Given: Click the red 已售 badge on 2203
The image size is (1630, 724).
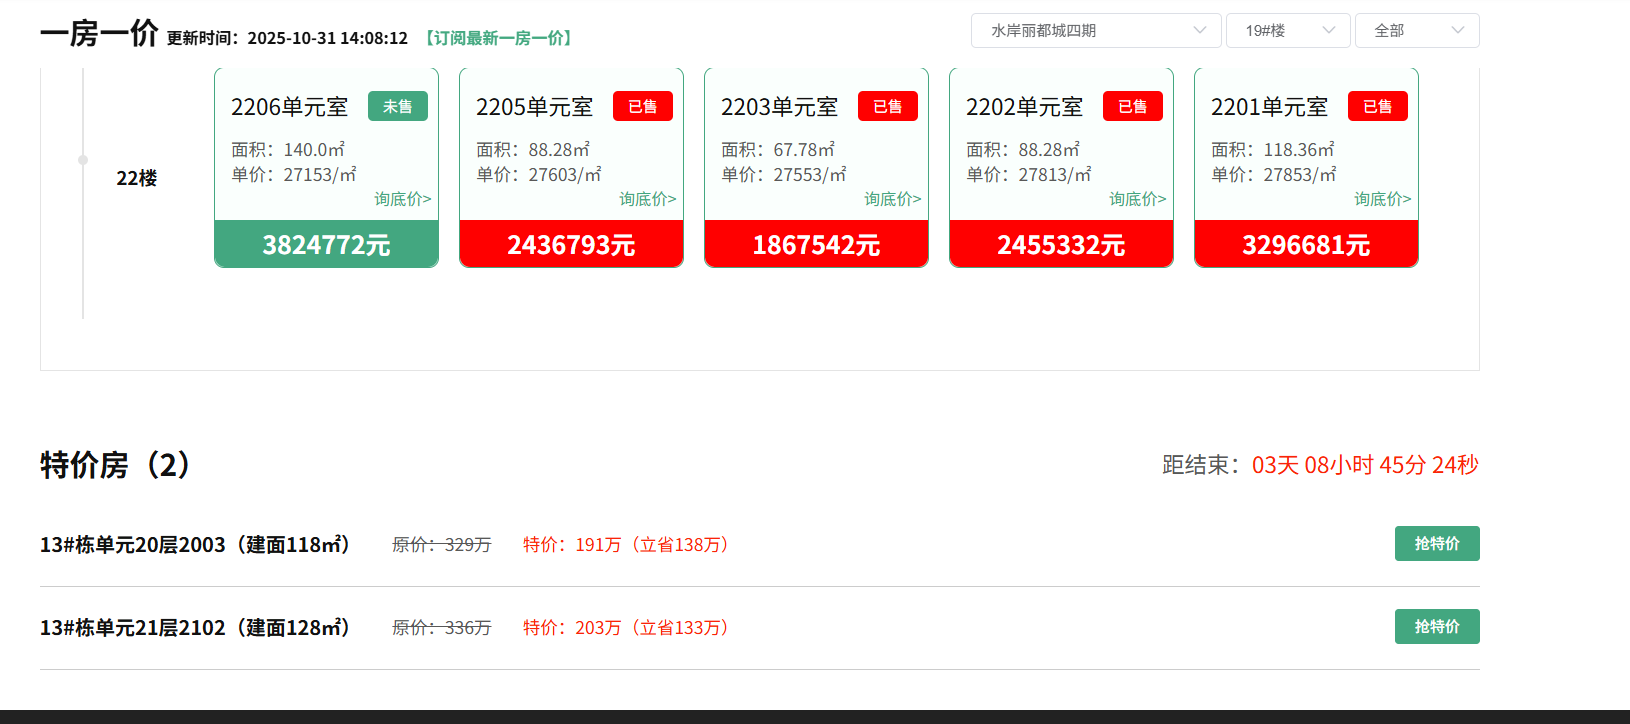Looking at the screenshot, I should pyautogui.click(x=887, y=106).
